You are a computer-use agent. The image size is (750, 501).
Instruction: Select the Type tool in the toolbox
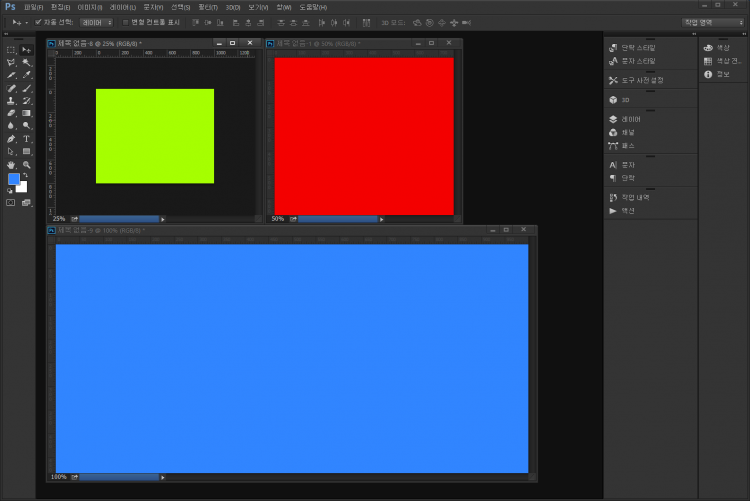[27, 139]
